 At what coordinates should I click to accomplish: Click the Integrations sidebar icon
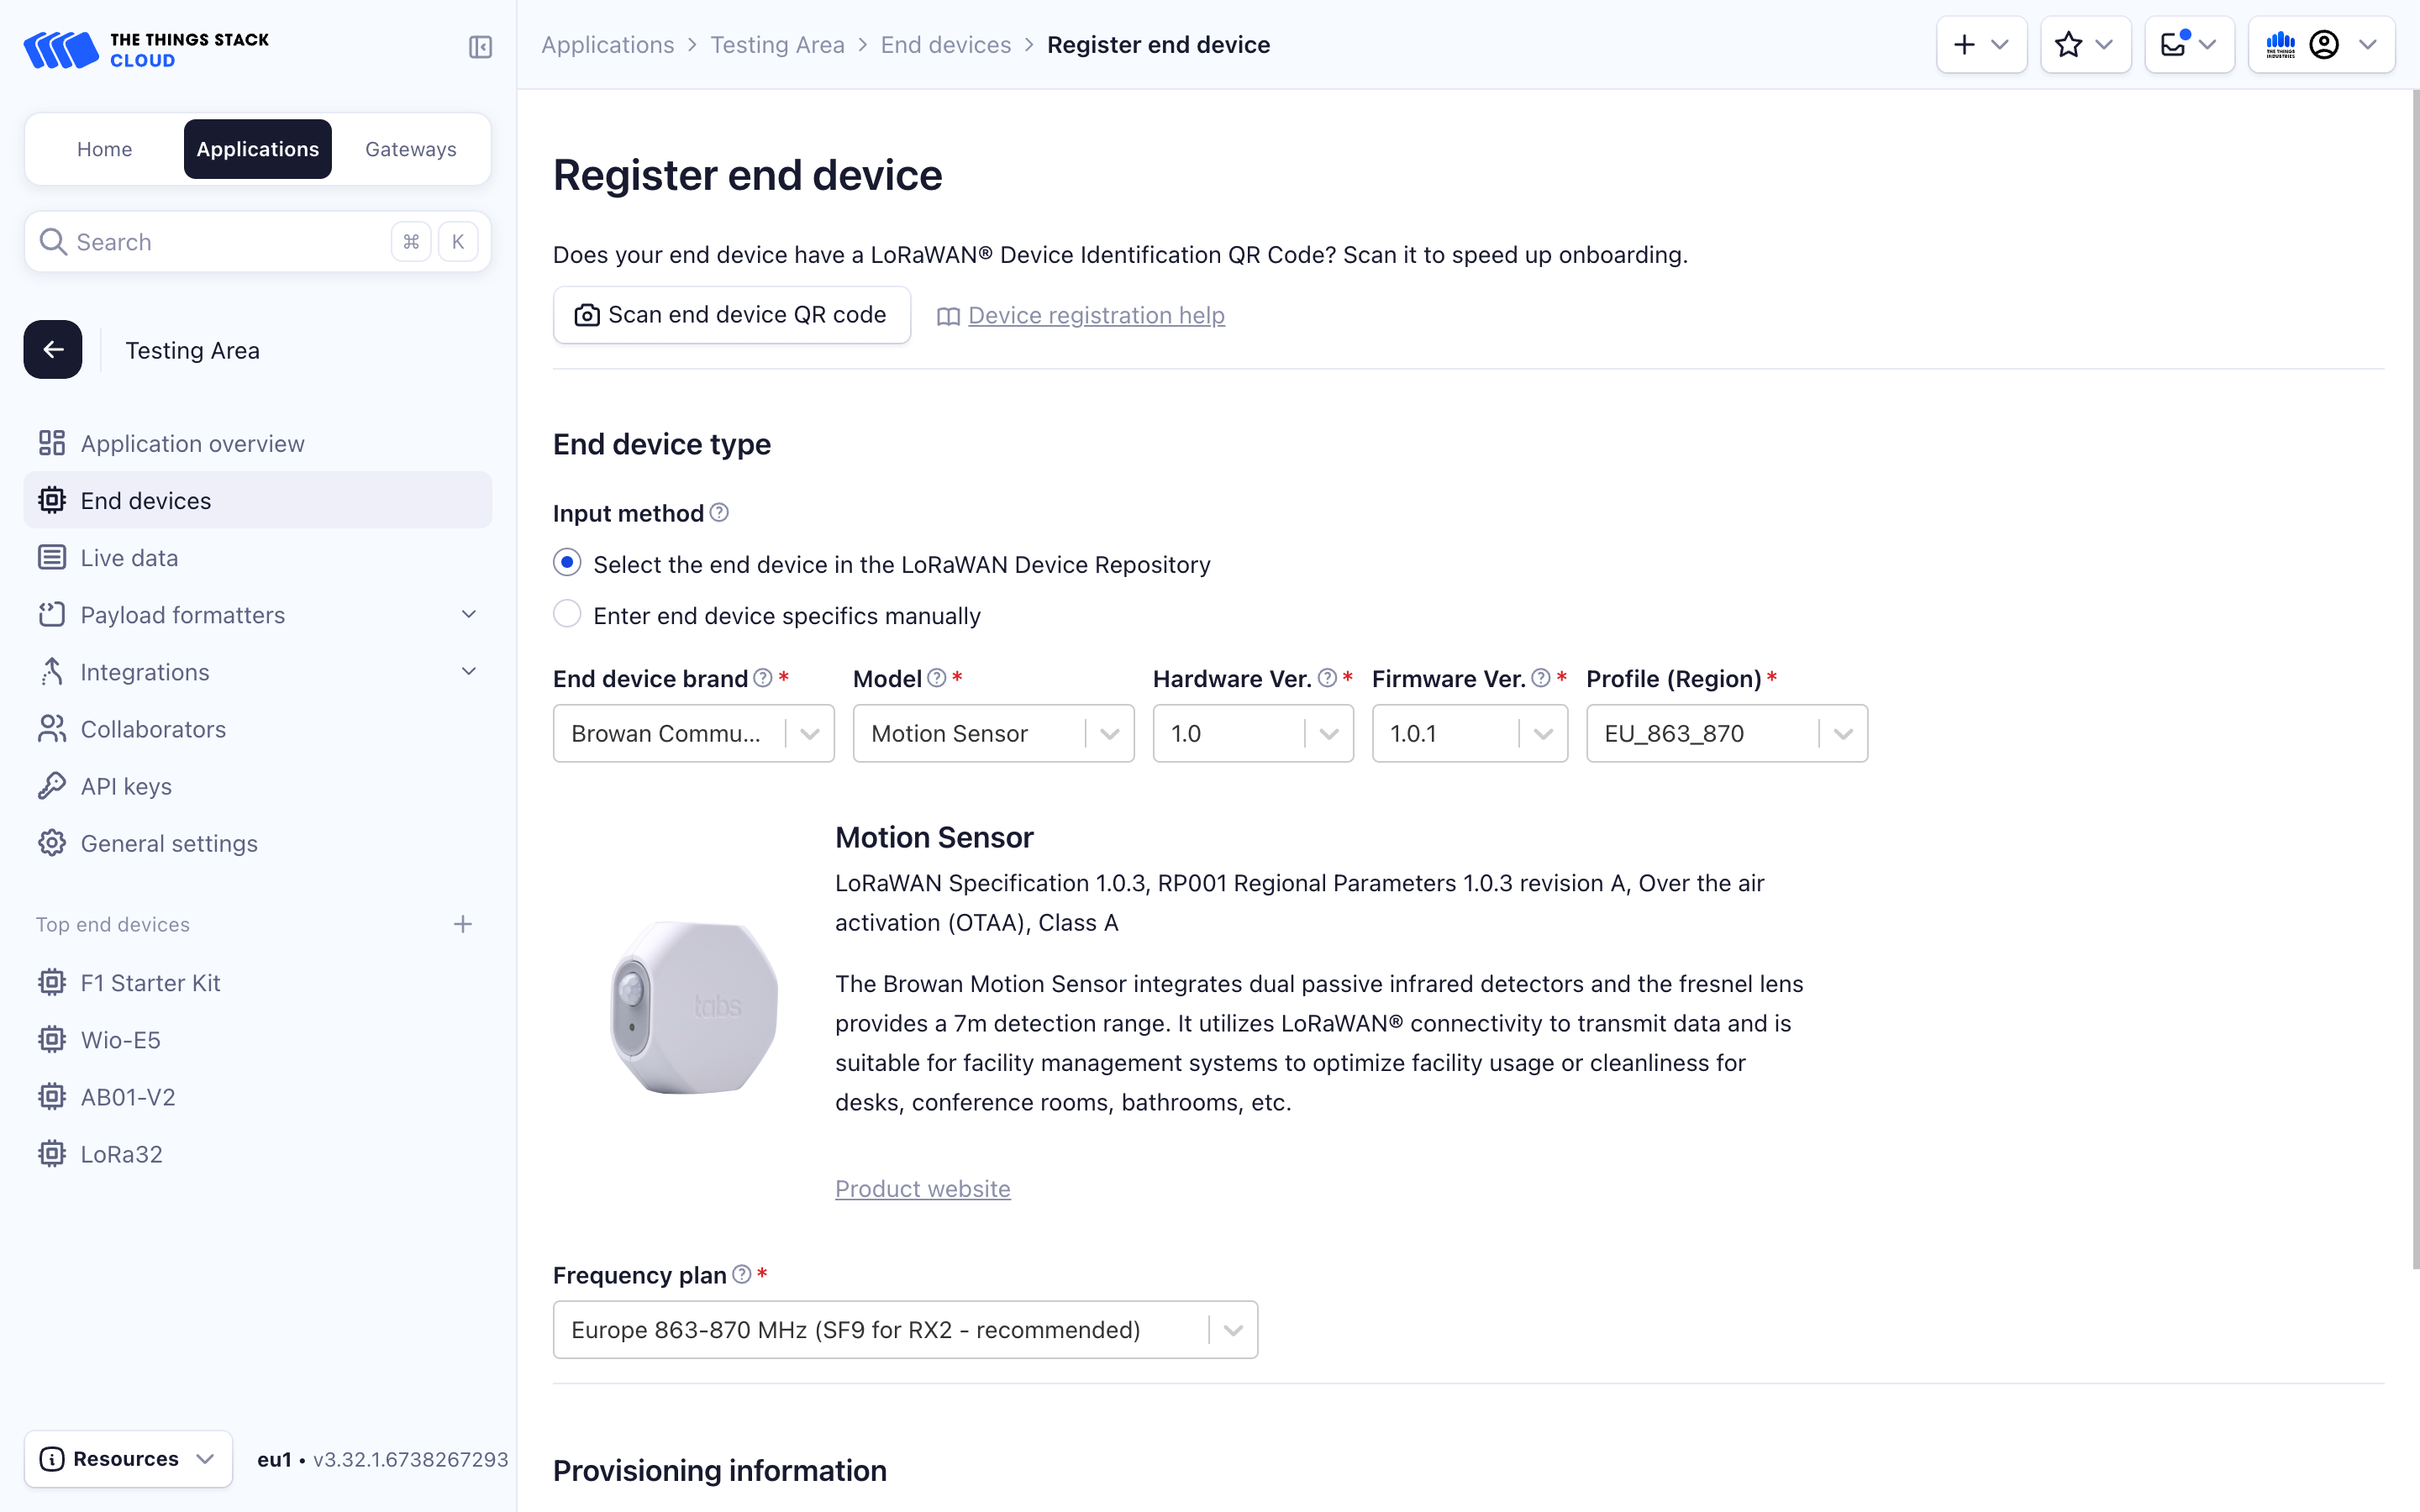[x=50, y=670]
